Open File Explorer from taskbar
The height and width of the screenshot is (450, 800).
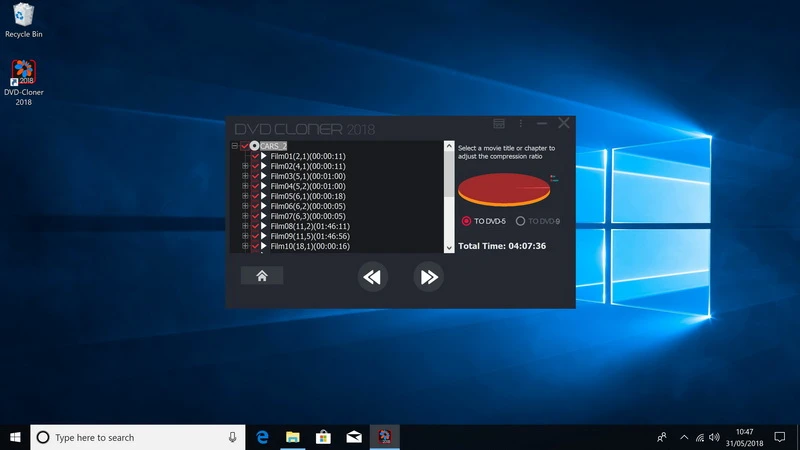(x=293, y=437)
